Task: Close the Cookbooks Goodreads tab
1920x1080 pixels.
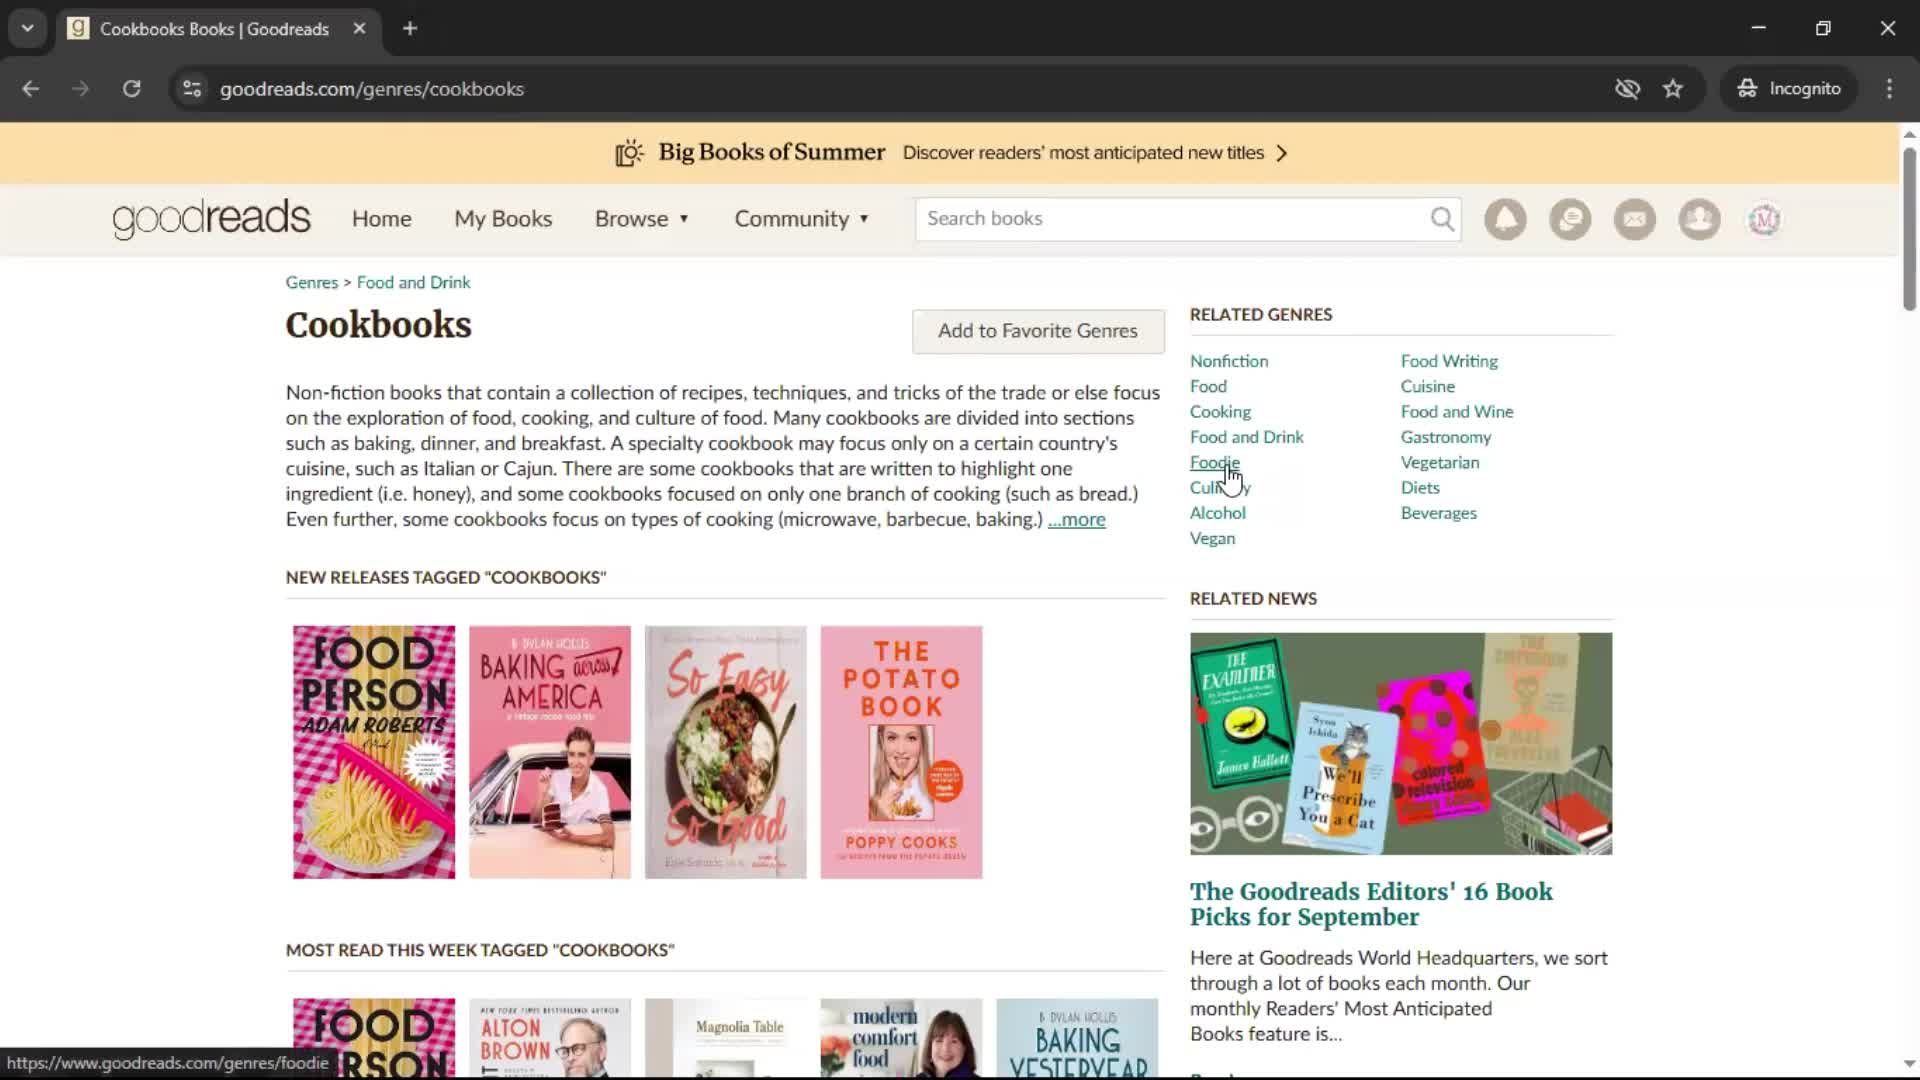Action: (359, 29)
